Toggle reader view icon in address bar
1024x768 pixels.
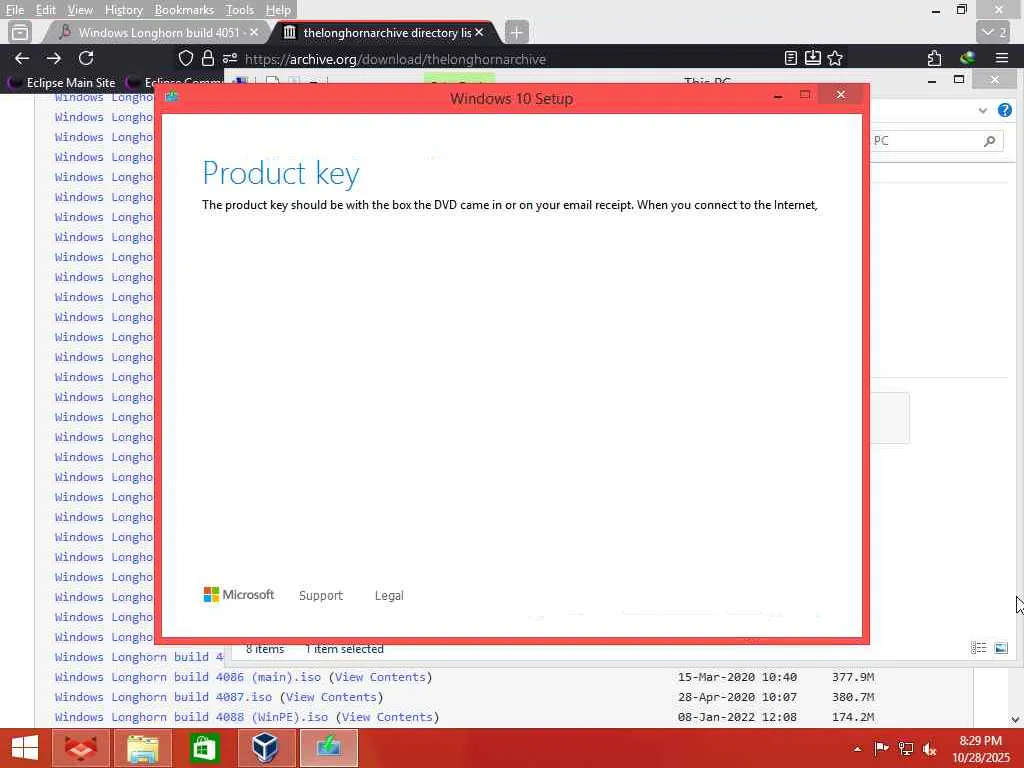(791, 58)
